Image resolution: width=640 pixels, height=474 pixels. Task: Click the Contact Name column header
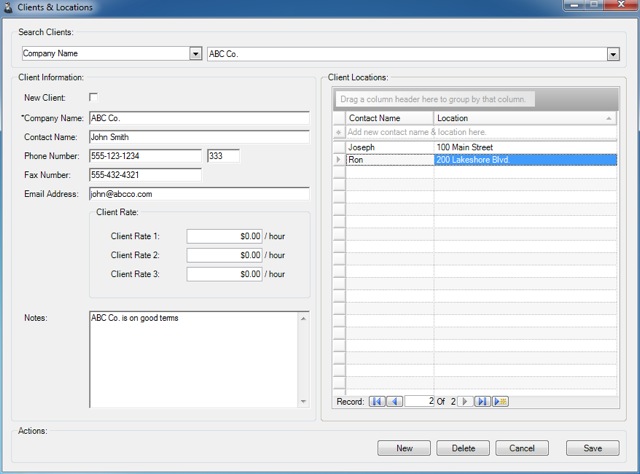coord(389,118)
